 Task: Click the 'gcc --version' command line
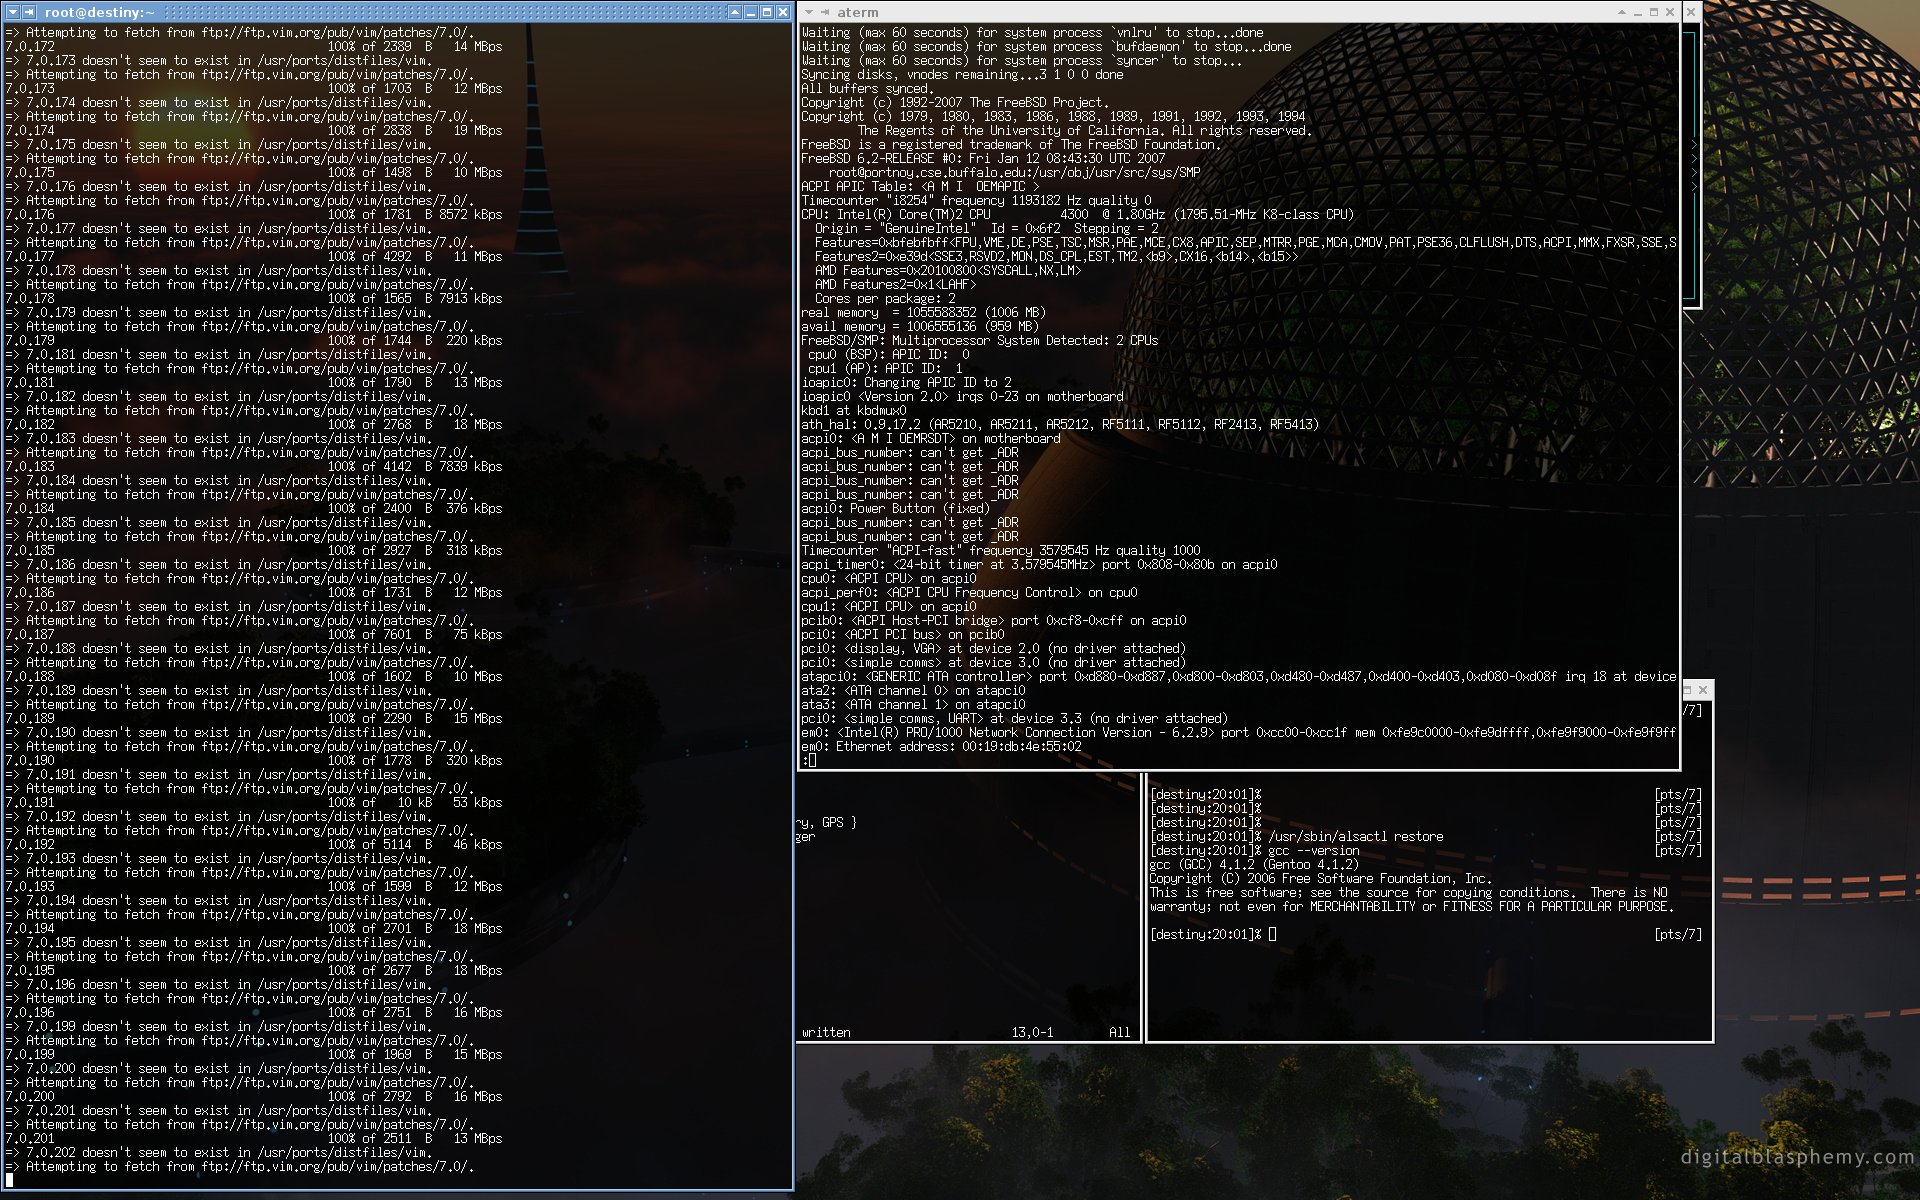tap(1254, 851)
